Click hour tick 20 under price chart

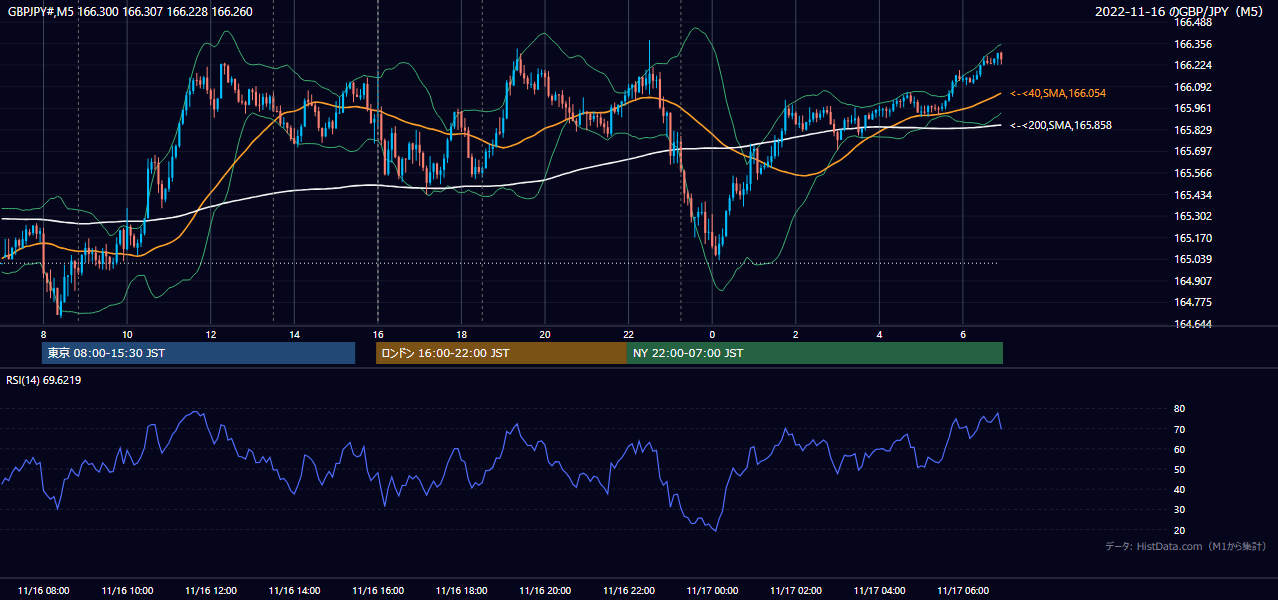pos(545,334)
